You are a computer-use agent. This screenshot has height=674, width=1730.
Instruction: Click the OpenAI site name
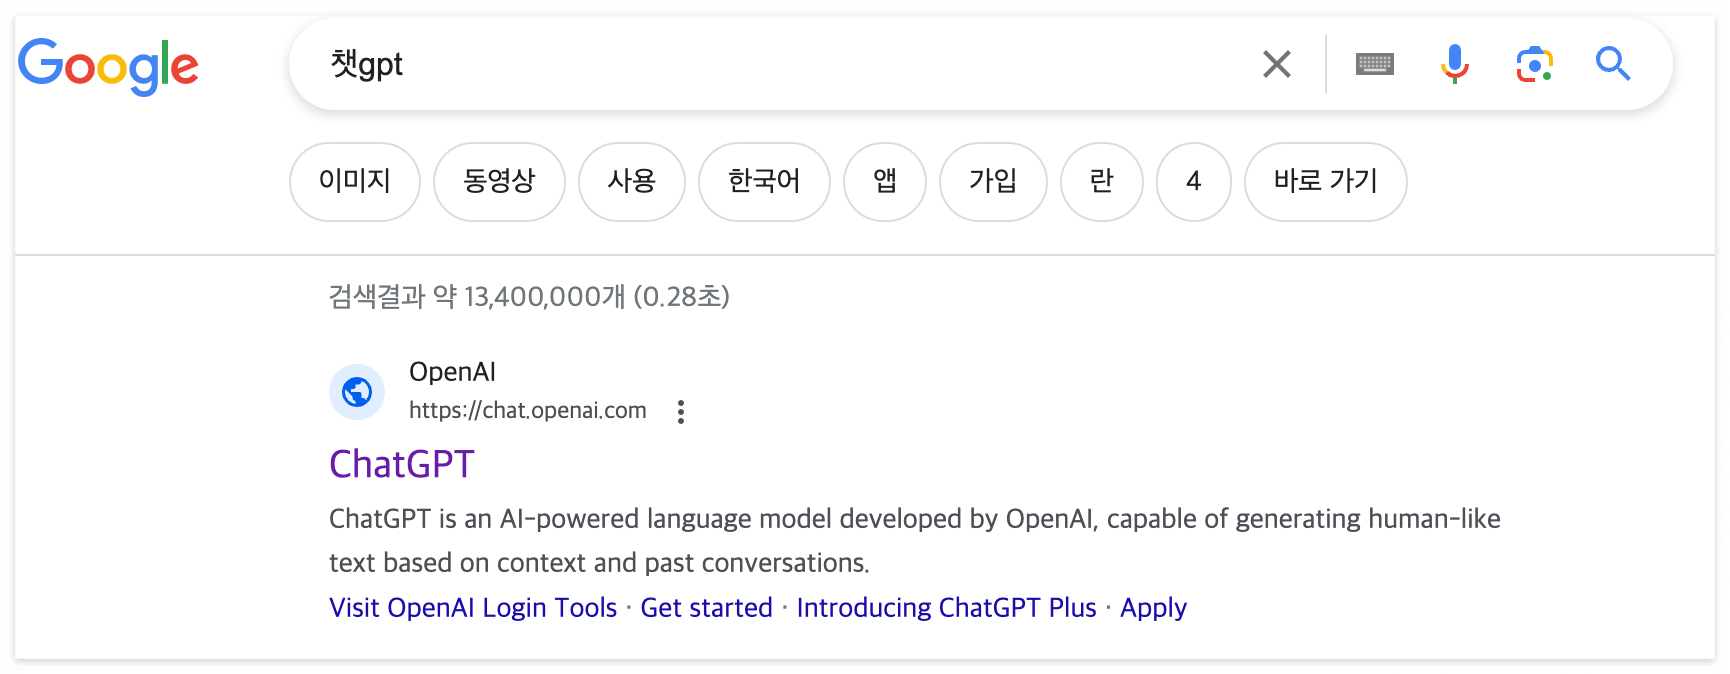pos(452,372)
